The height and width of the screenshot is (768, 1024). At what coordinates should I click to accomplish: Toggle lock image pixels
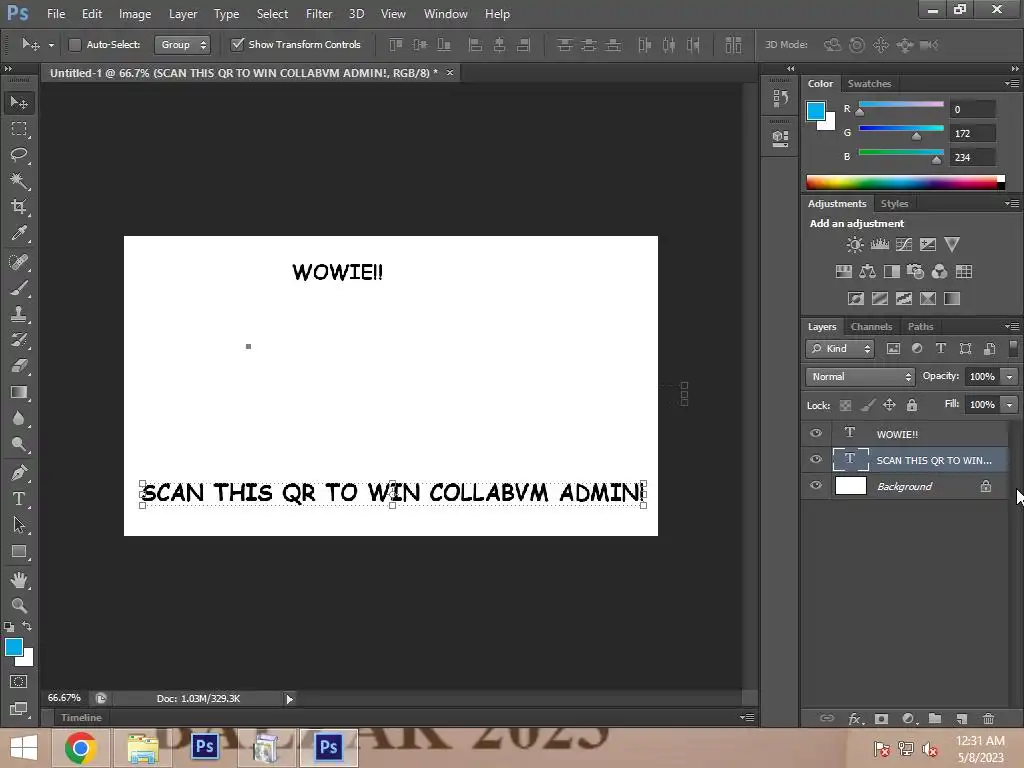tap(868, 406)
